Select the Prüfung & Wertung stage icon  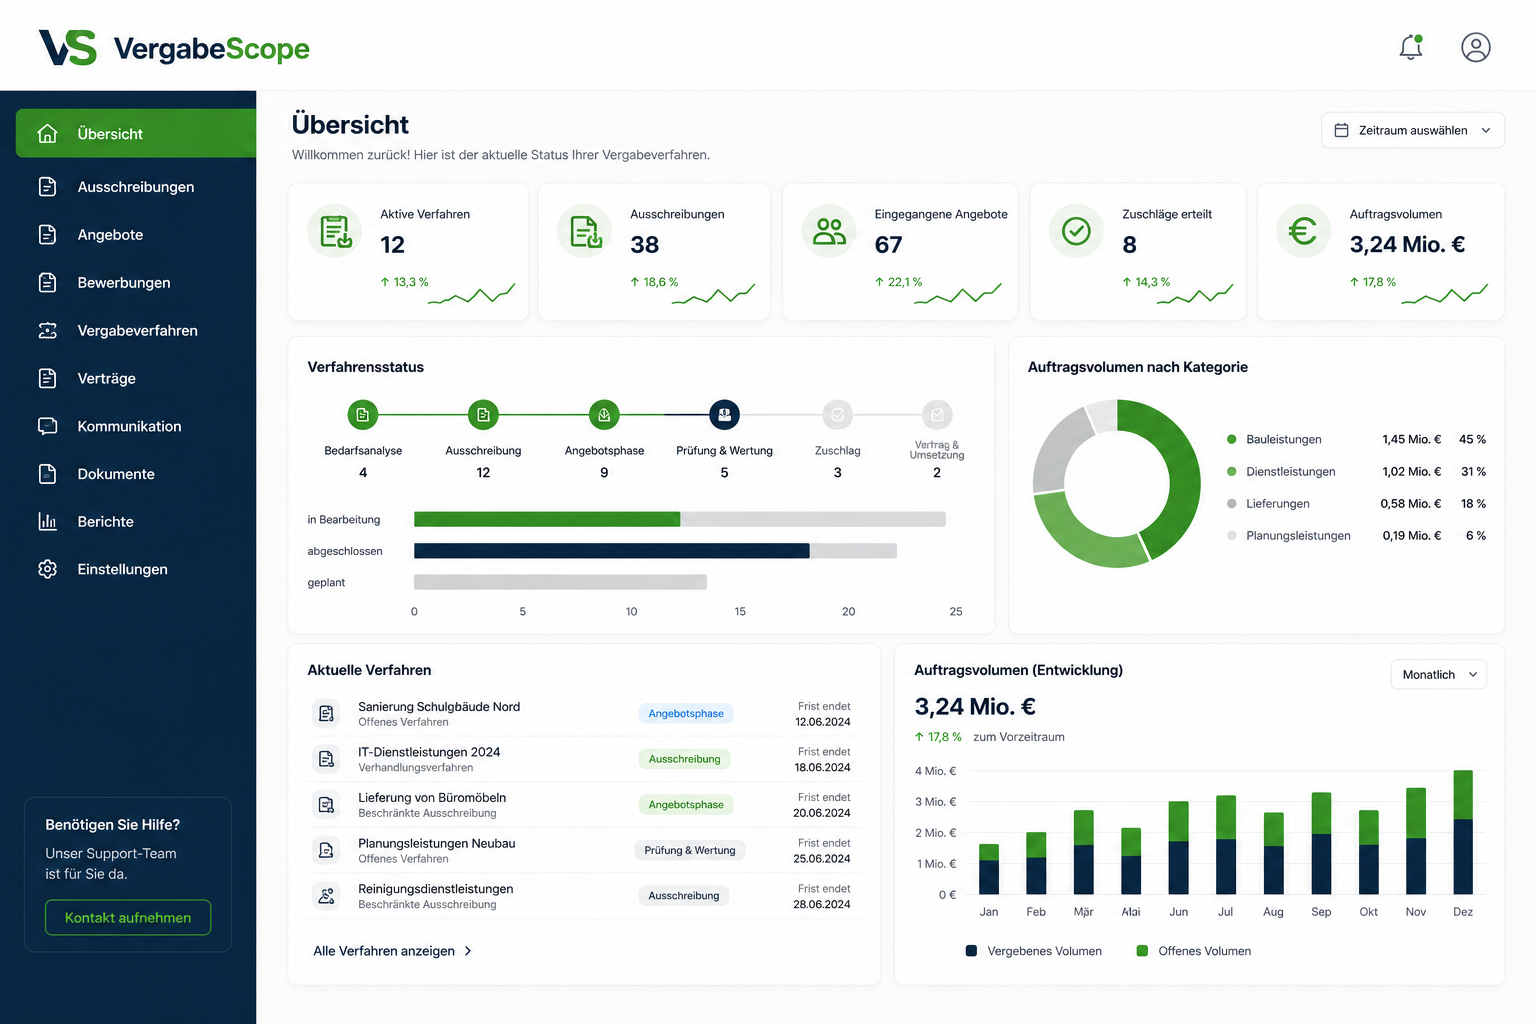point(724,414)
